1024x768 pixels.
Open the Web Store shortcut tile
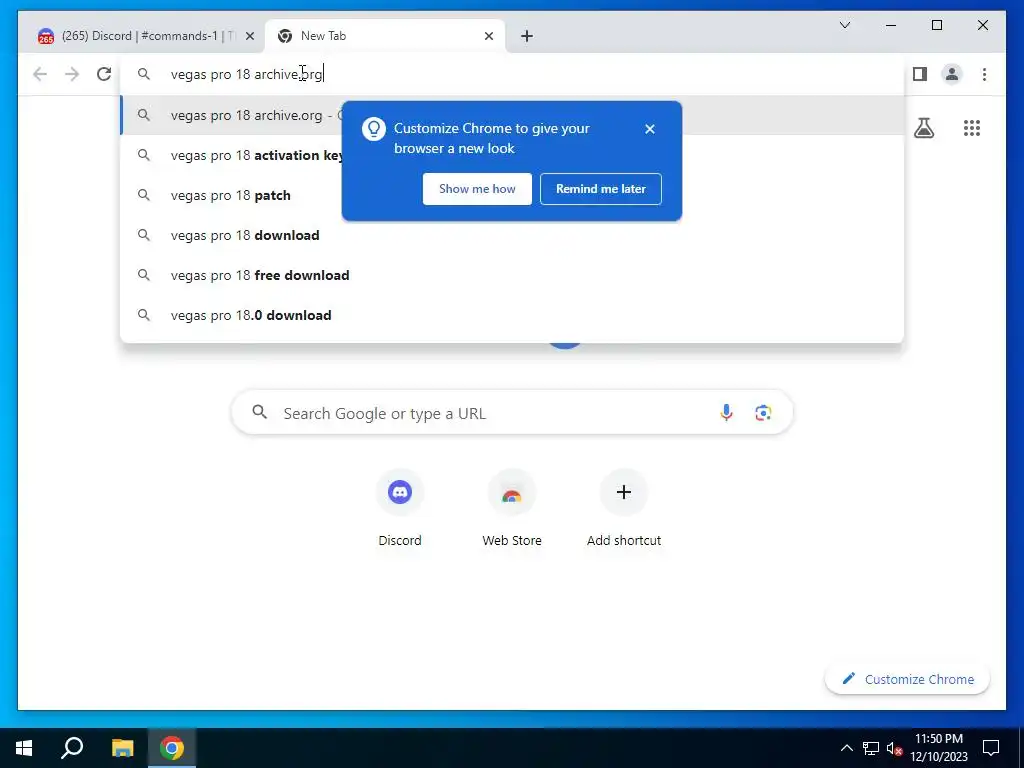click(x=512, y=508)
